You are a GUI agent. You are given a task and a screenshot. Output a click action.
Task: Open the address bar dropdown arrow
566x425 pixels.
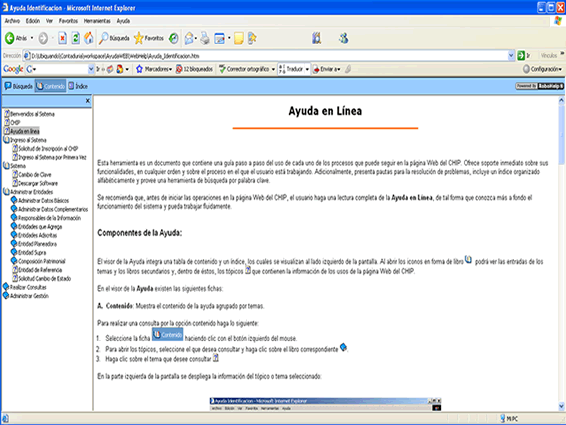point(511,56)
